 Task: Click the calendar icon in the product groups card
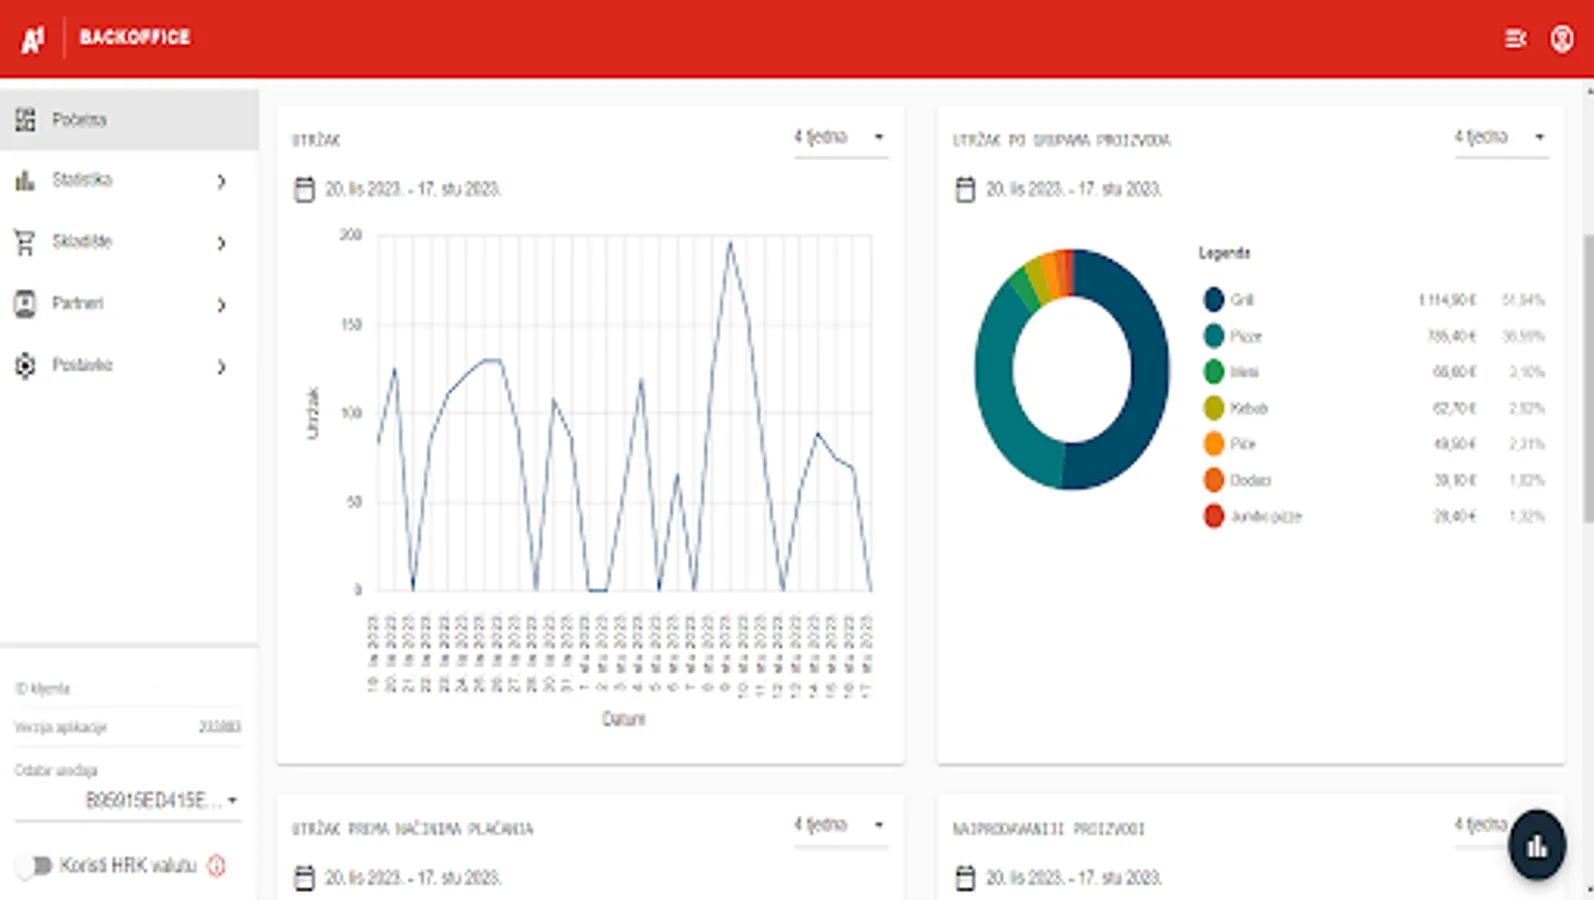click(x=965, y=189)
